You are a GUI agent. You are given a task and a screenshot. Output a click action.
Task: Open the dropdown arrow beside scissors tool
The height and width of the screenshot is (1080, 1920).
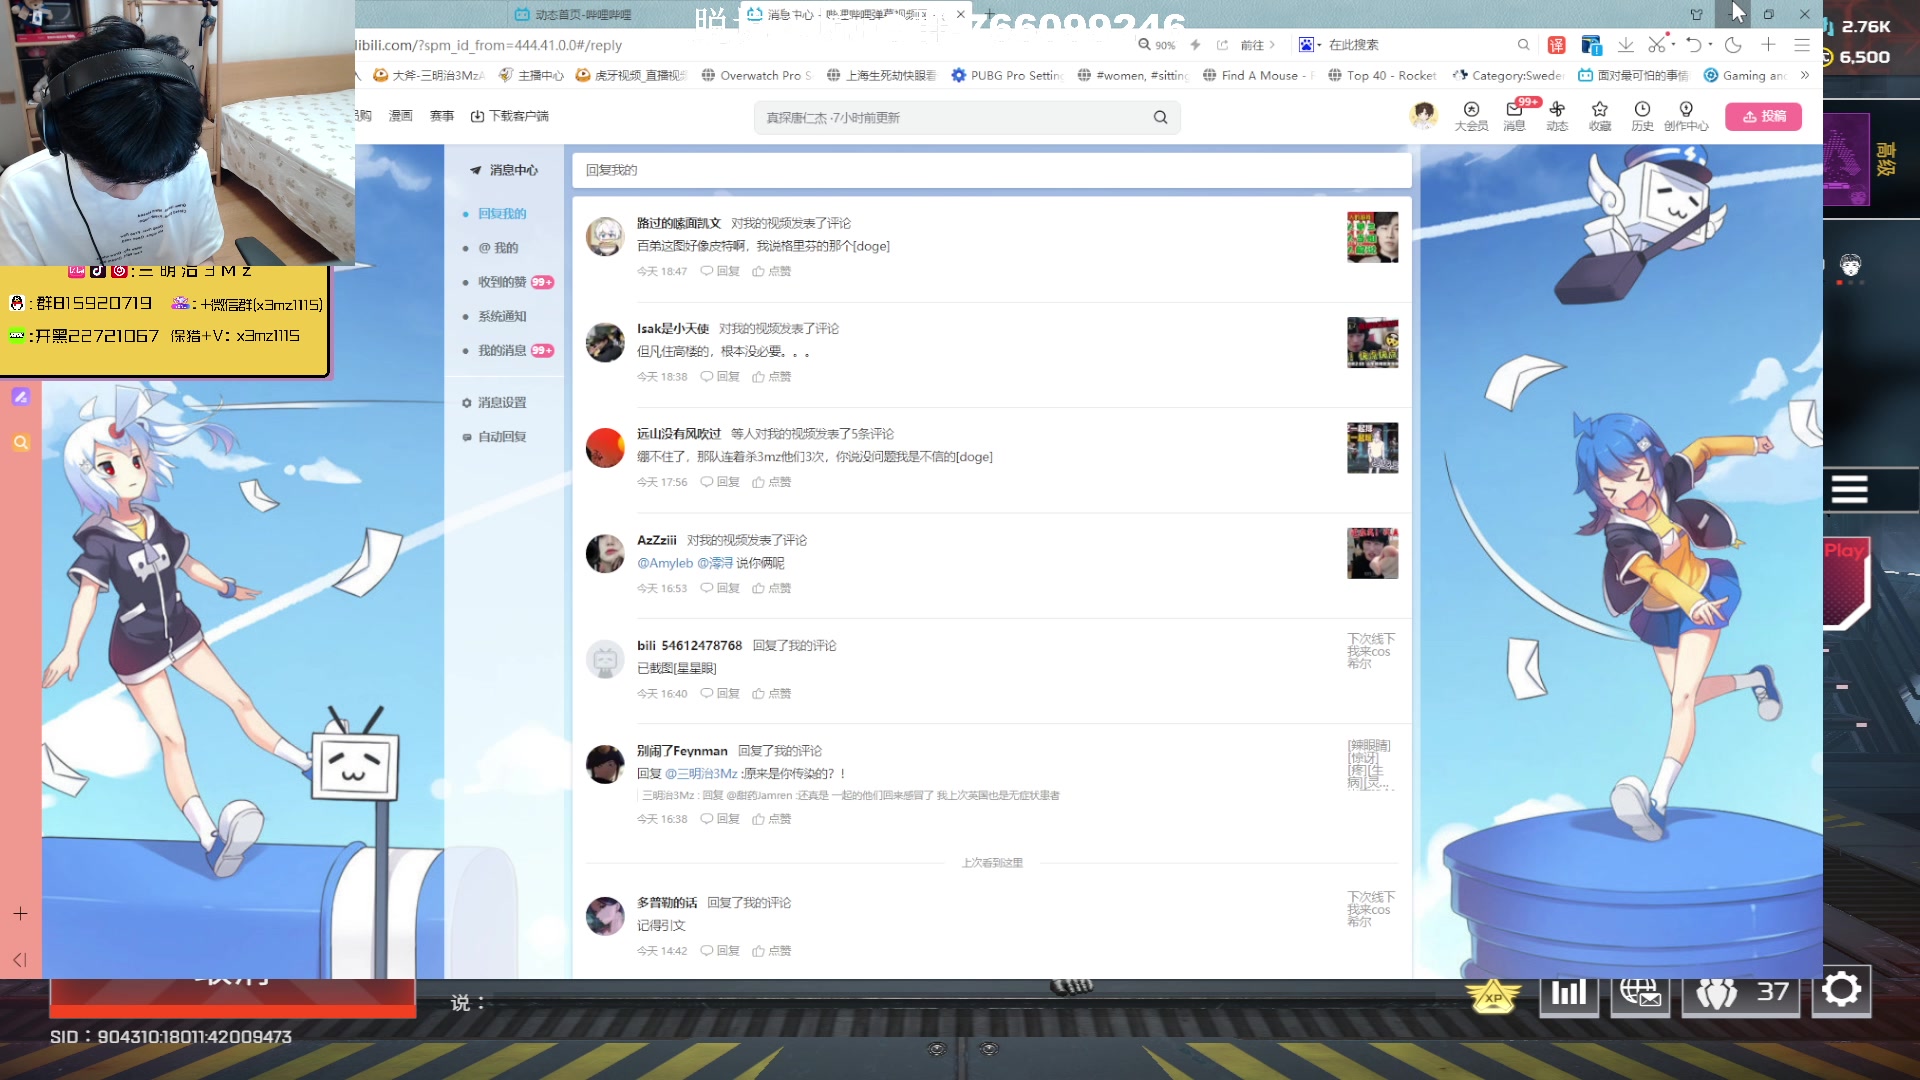point(1673,44)
